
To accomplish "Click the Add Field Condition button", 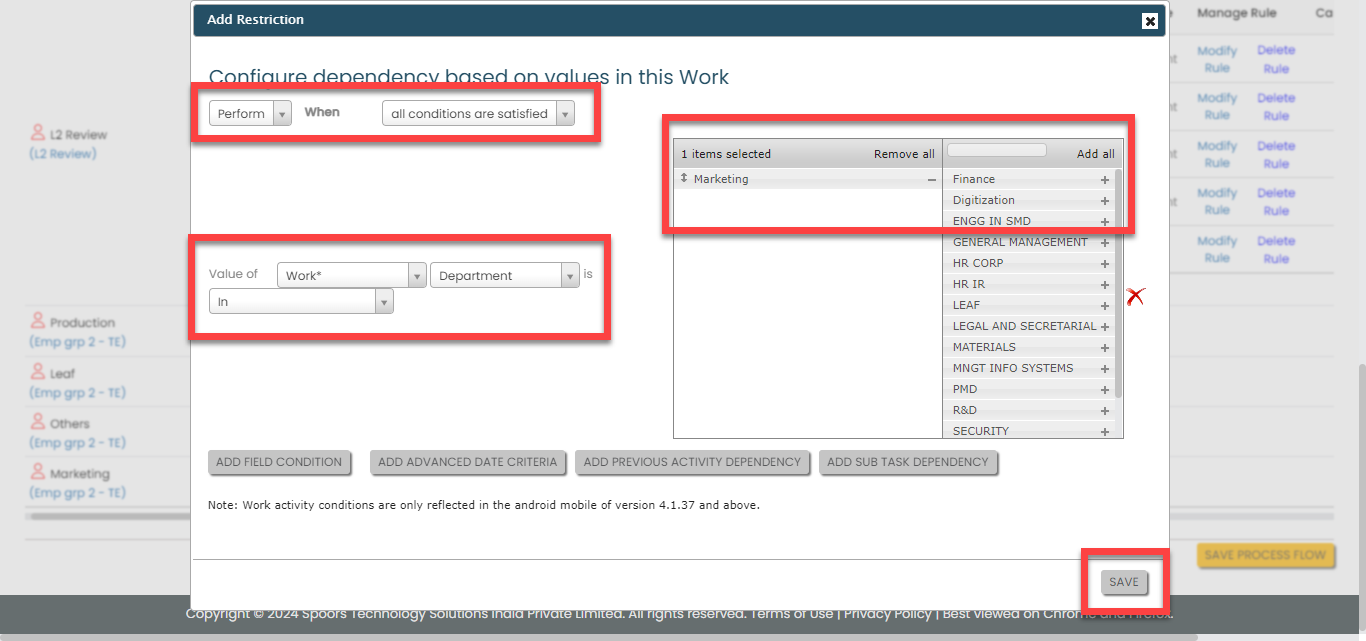I will [x=279, y=462].
